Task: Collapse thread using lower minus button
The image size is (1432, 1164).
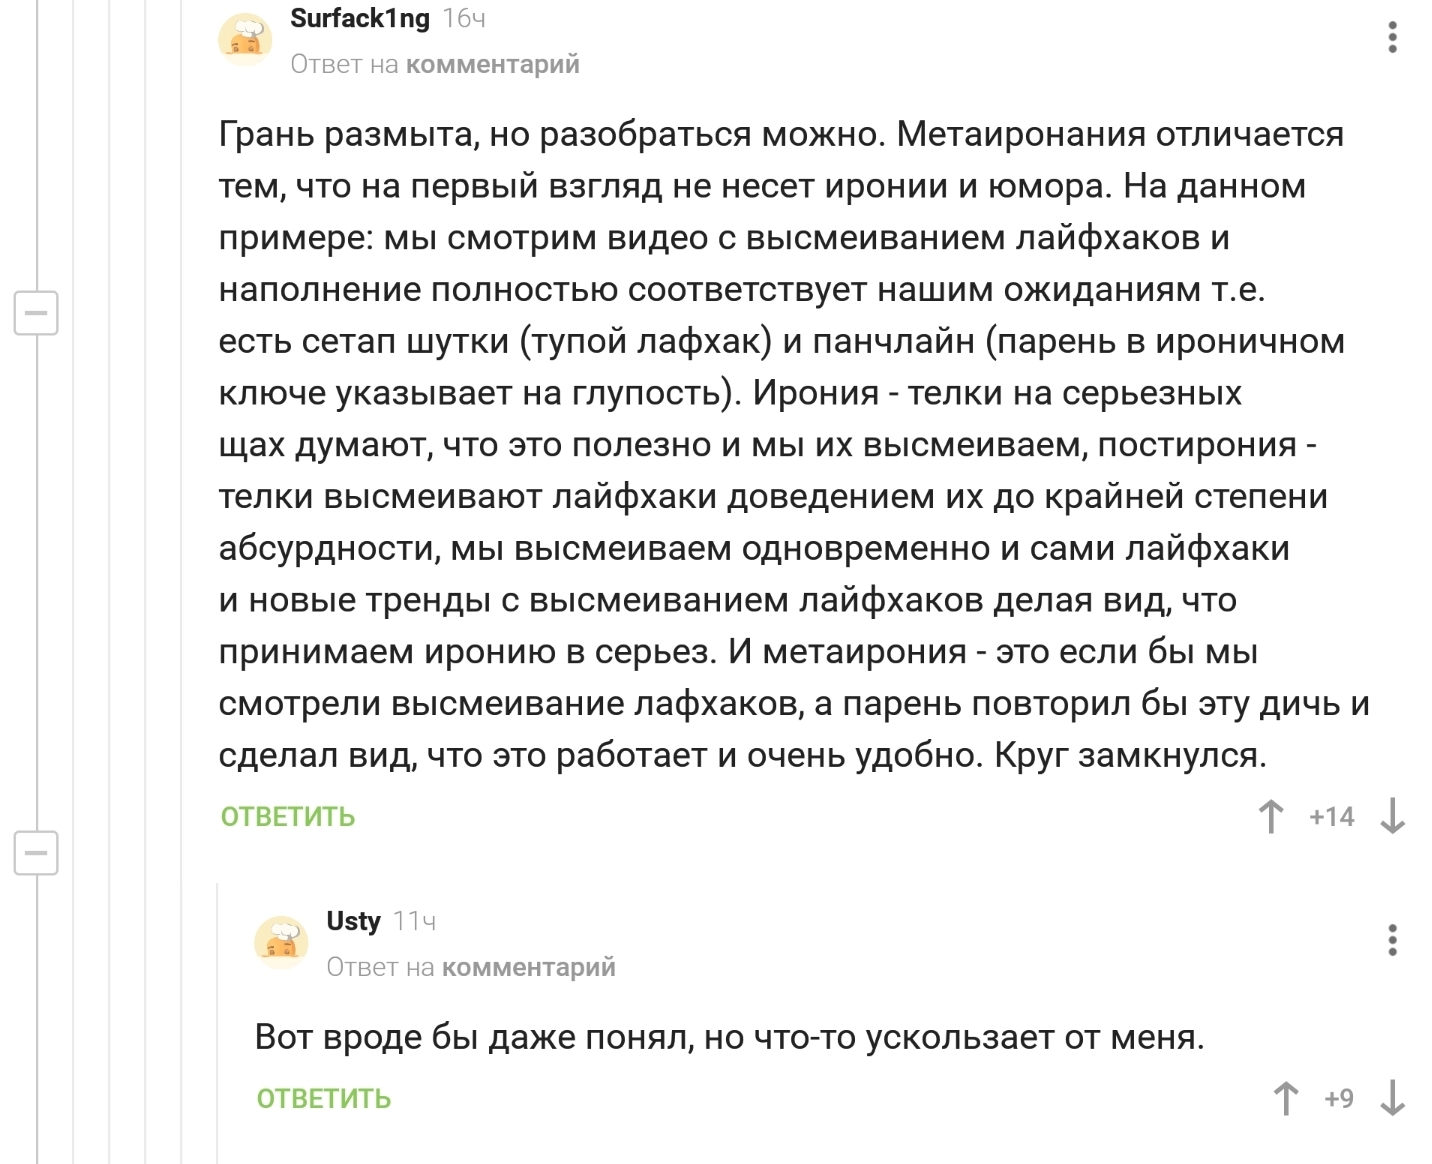Action: click(36, 853)
